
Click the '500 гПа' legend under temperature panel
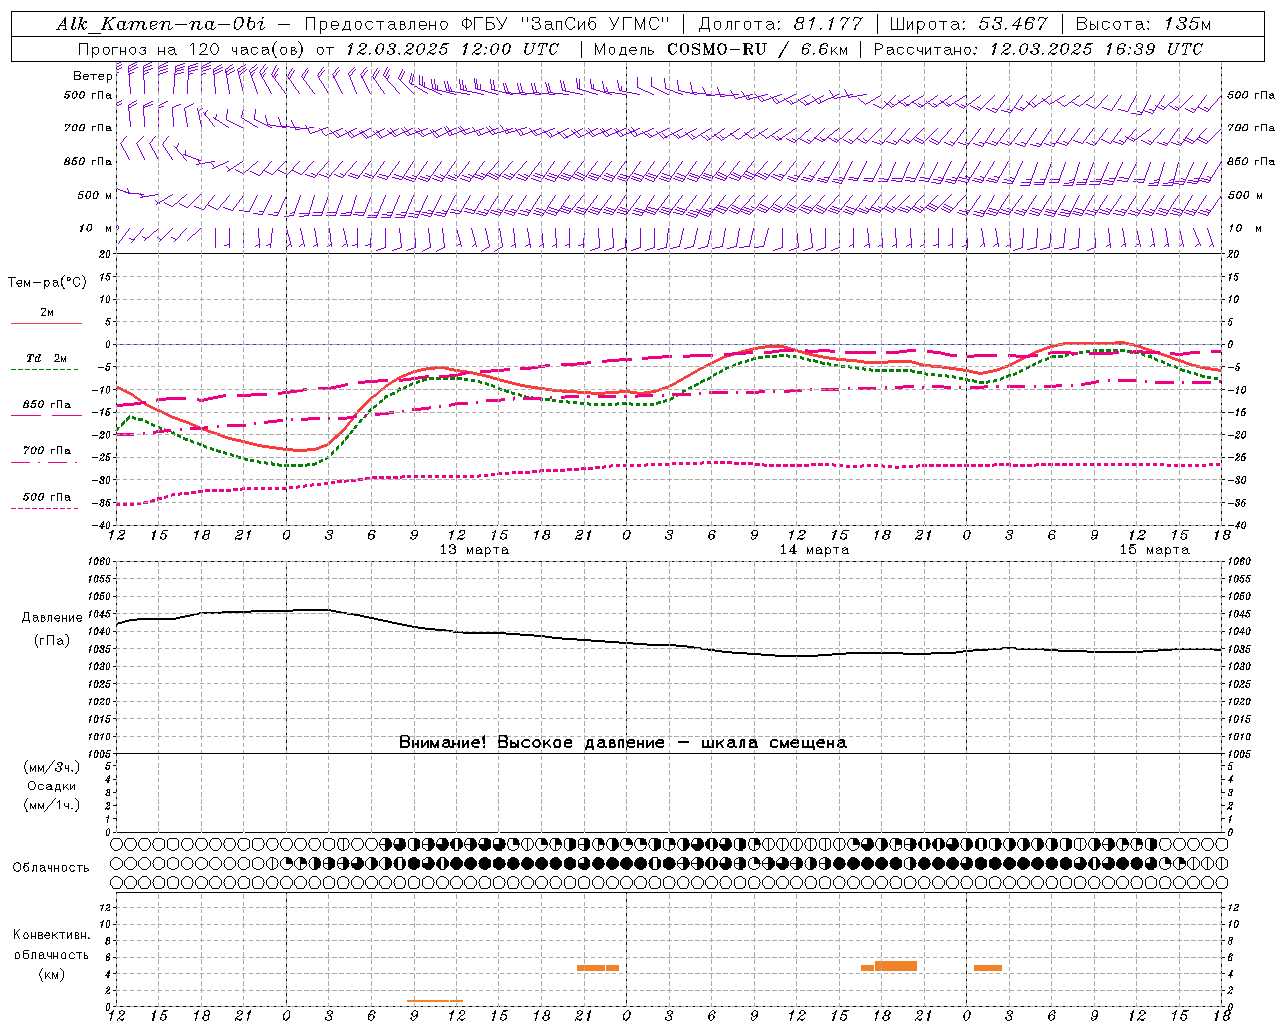point(46,497)
